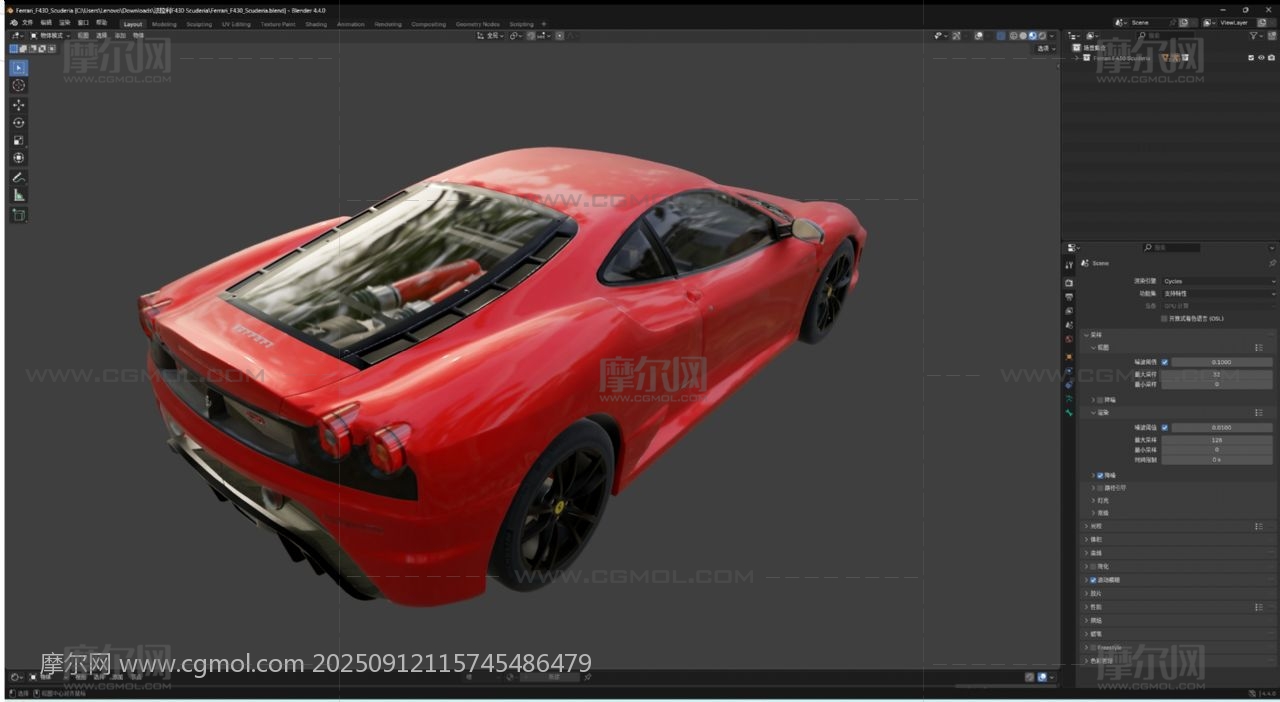
Task: Add a new workspace with plus button
Action: 544,24
